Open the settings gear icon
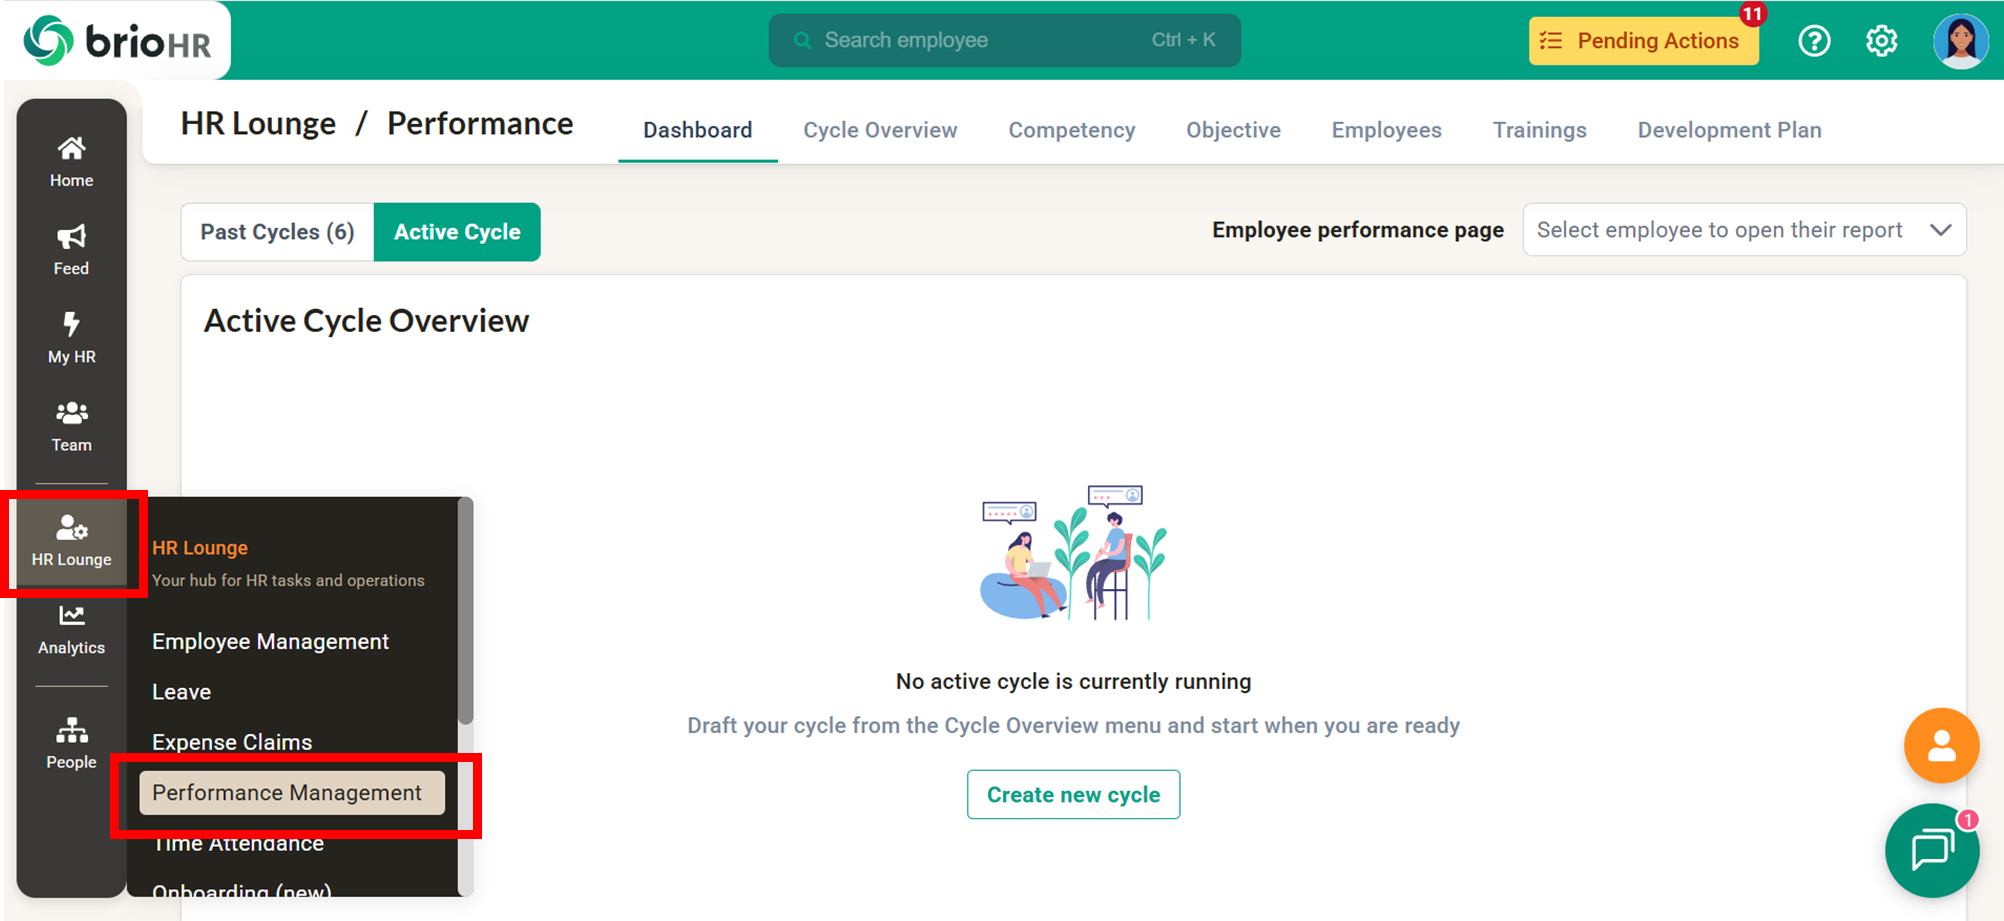The height and width of the screenshot is (921, 2004). (x=1881, y=41)
